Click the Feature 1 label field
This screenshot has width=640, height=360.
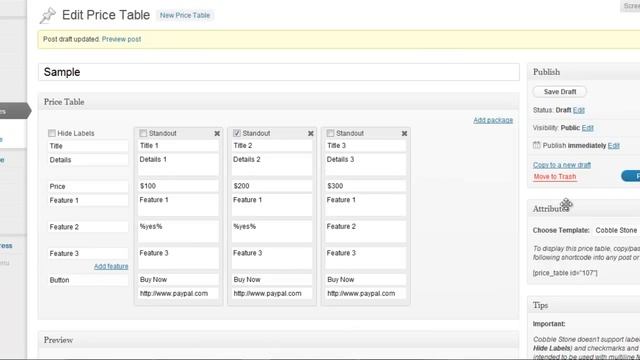click(88, 200)
